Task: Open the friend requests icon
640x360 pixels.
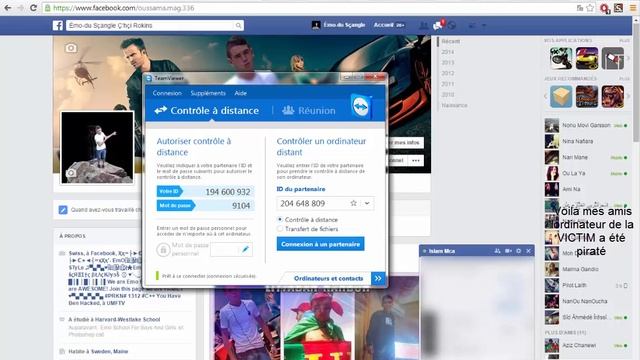Action: 423,25
